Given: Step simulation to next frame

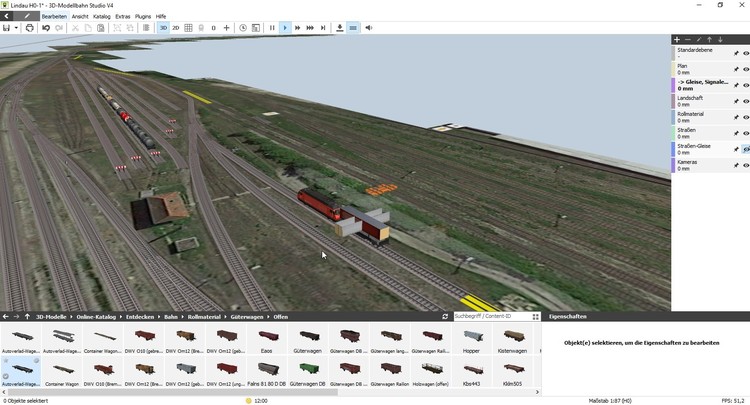Looking at the screenshot, I should (323, 28).
